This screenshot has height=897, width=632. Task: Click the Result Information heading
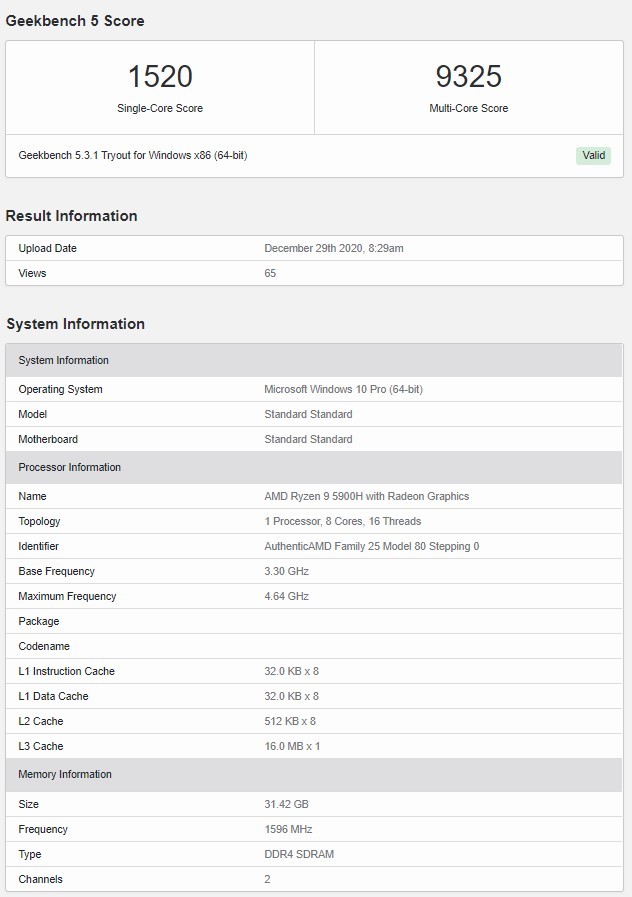point(71,216)
